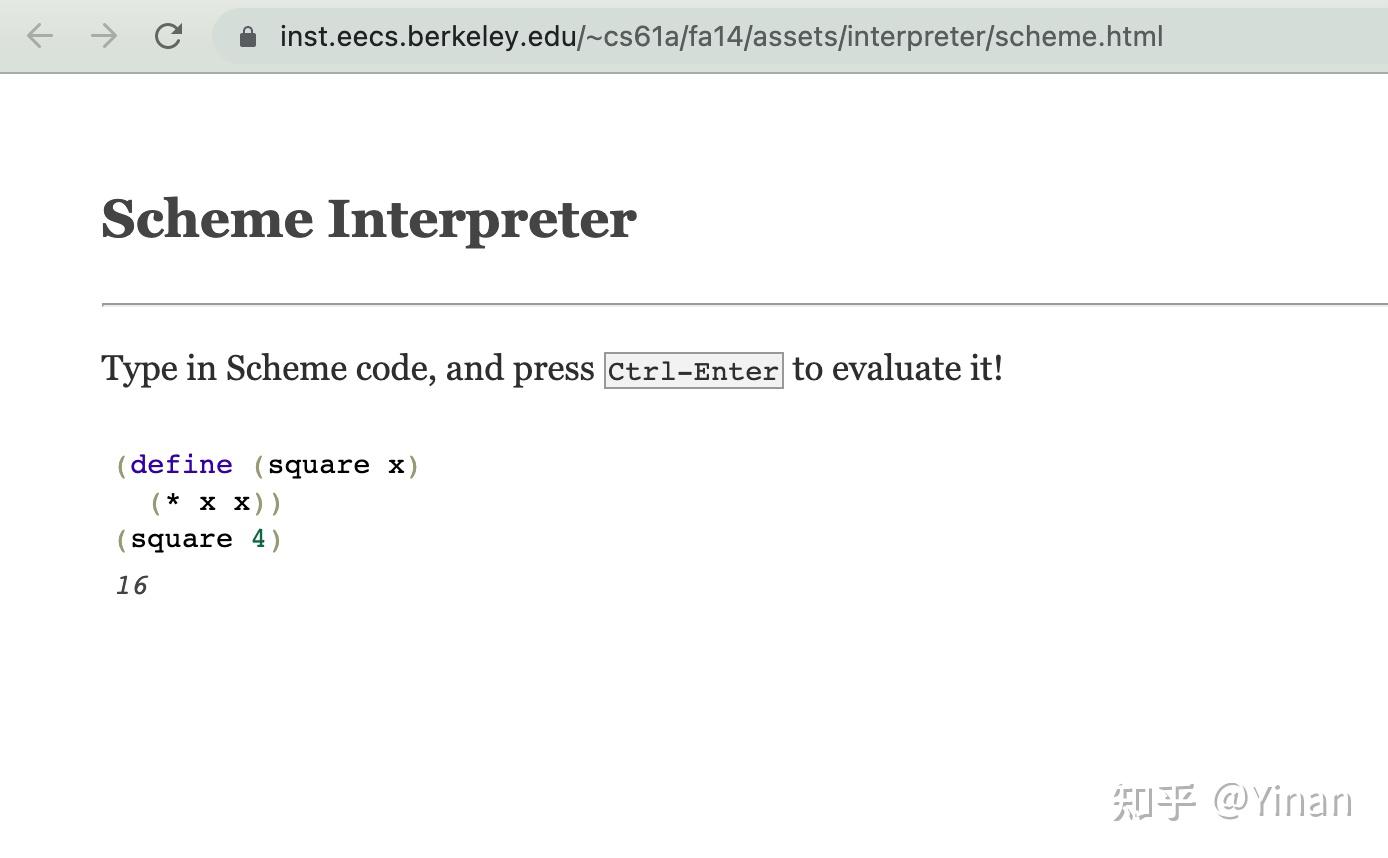View site info via the lock icon
Viewport: 1388px width, 858px height.
pos(248,37)
